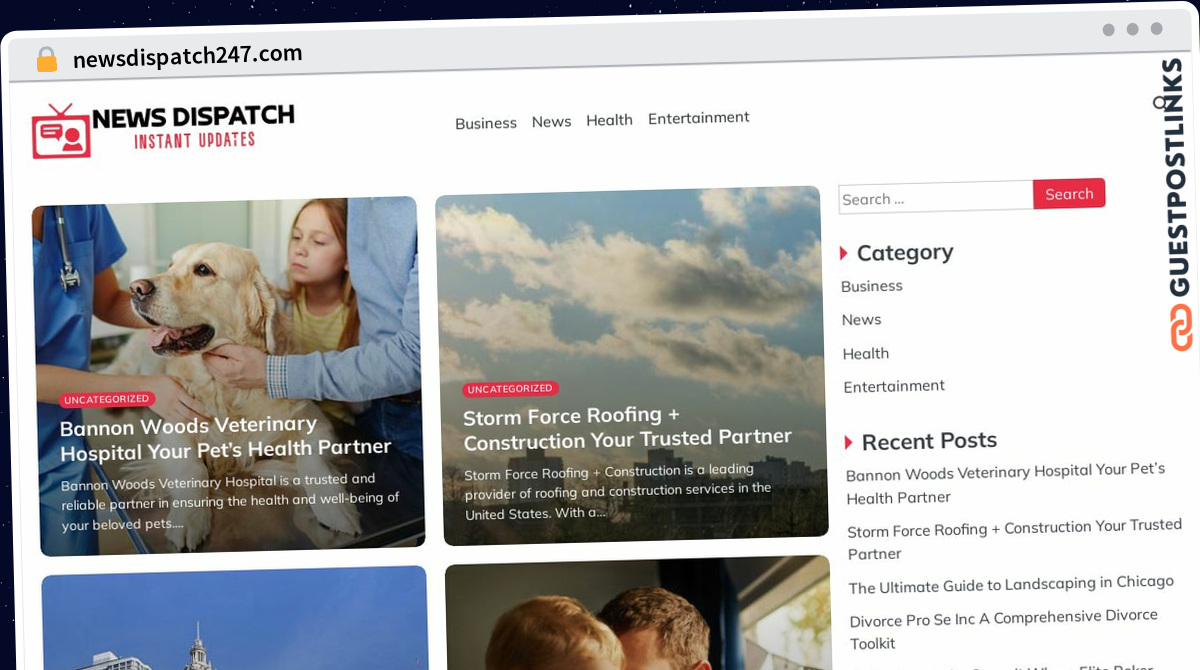This screenshot has height=670, width=1200.
Task: Click the News Dispatch TV logo icon
Action: [x=61, y=131]
